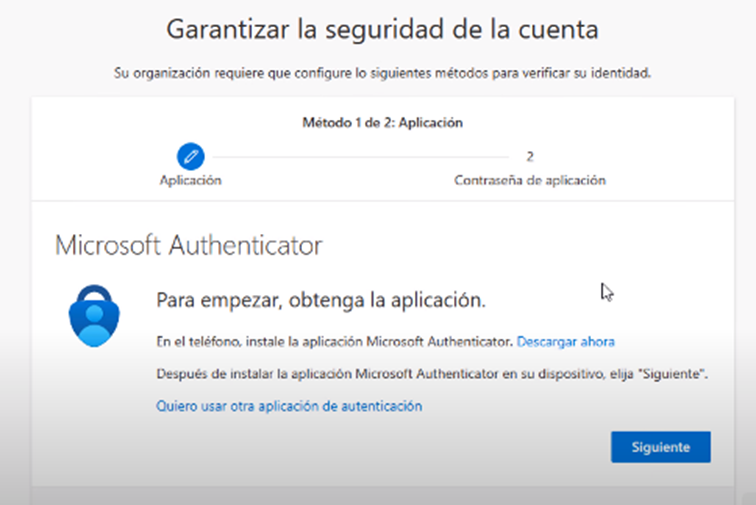Click the Contraseña de aplicación step label
The width and height of the screenshot is (756, 505).
tap(530, 180)
